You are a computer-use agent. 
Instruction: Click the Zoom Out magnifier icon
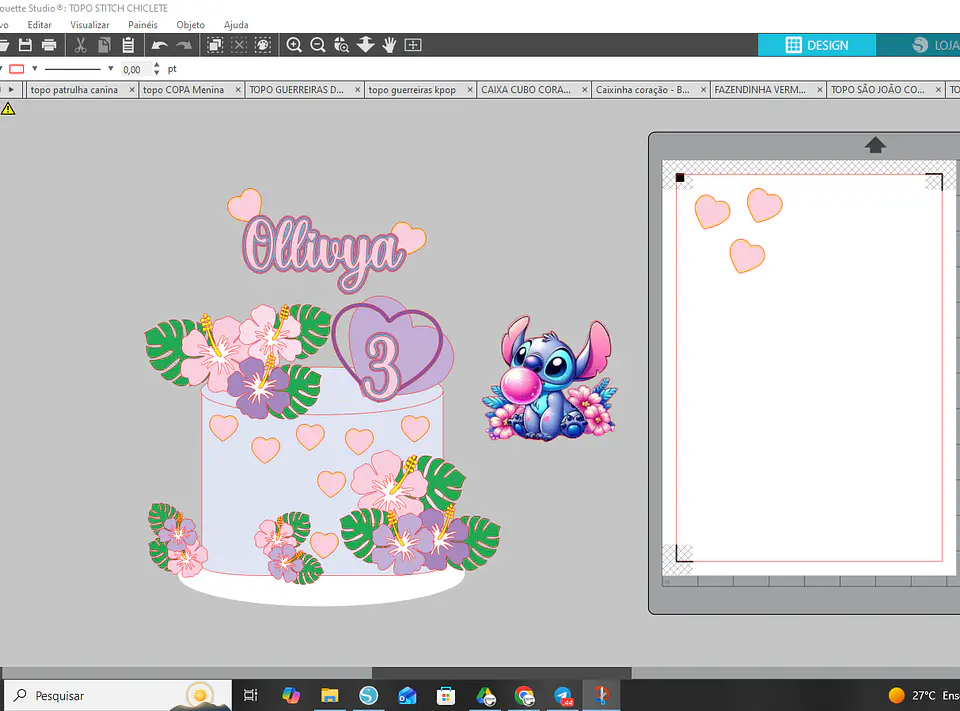click(x=318, y=45)
